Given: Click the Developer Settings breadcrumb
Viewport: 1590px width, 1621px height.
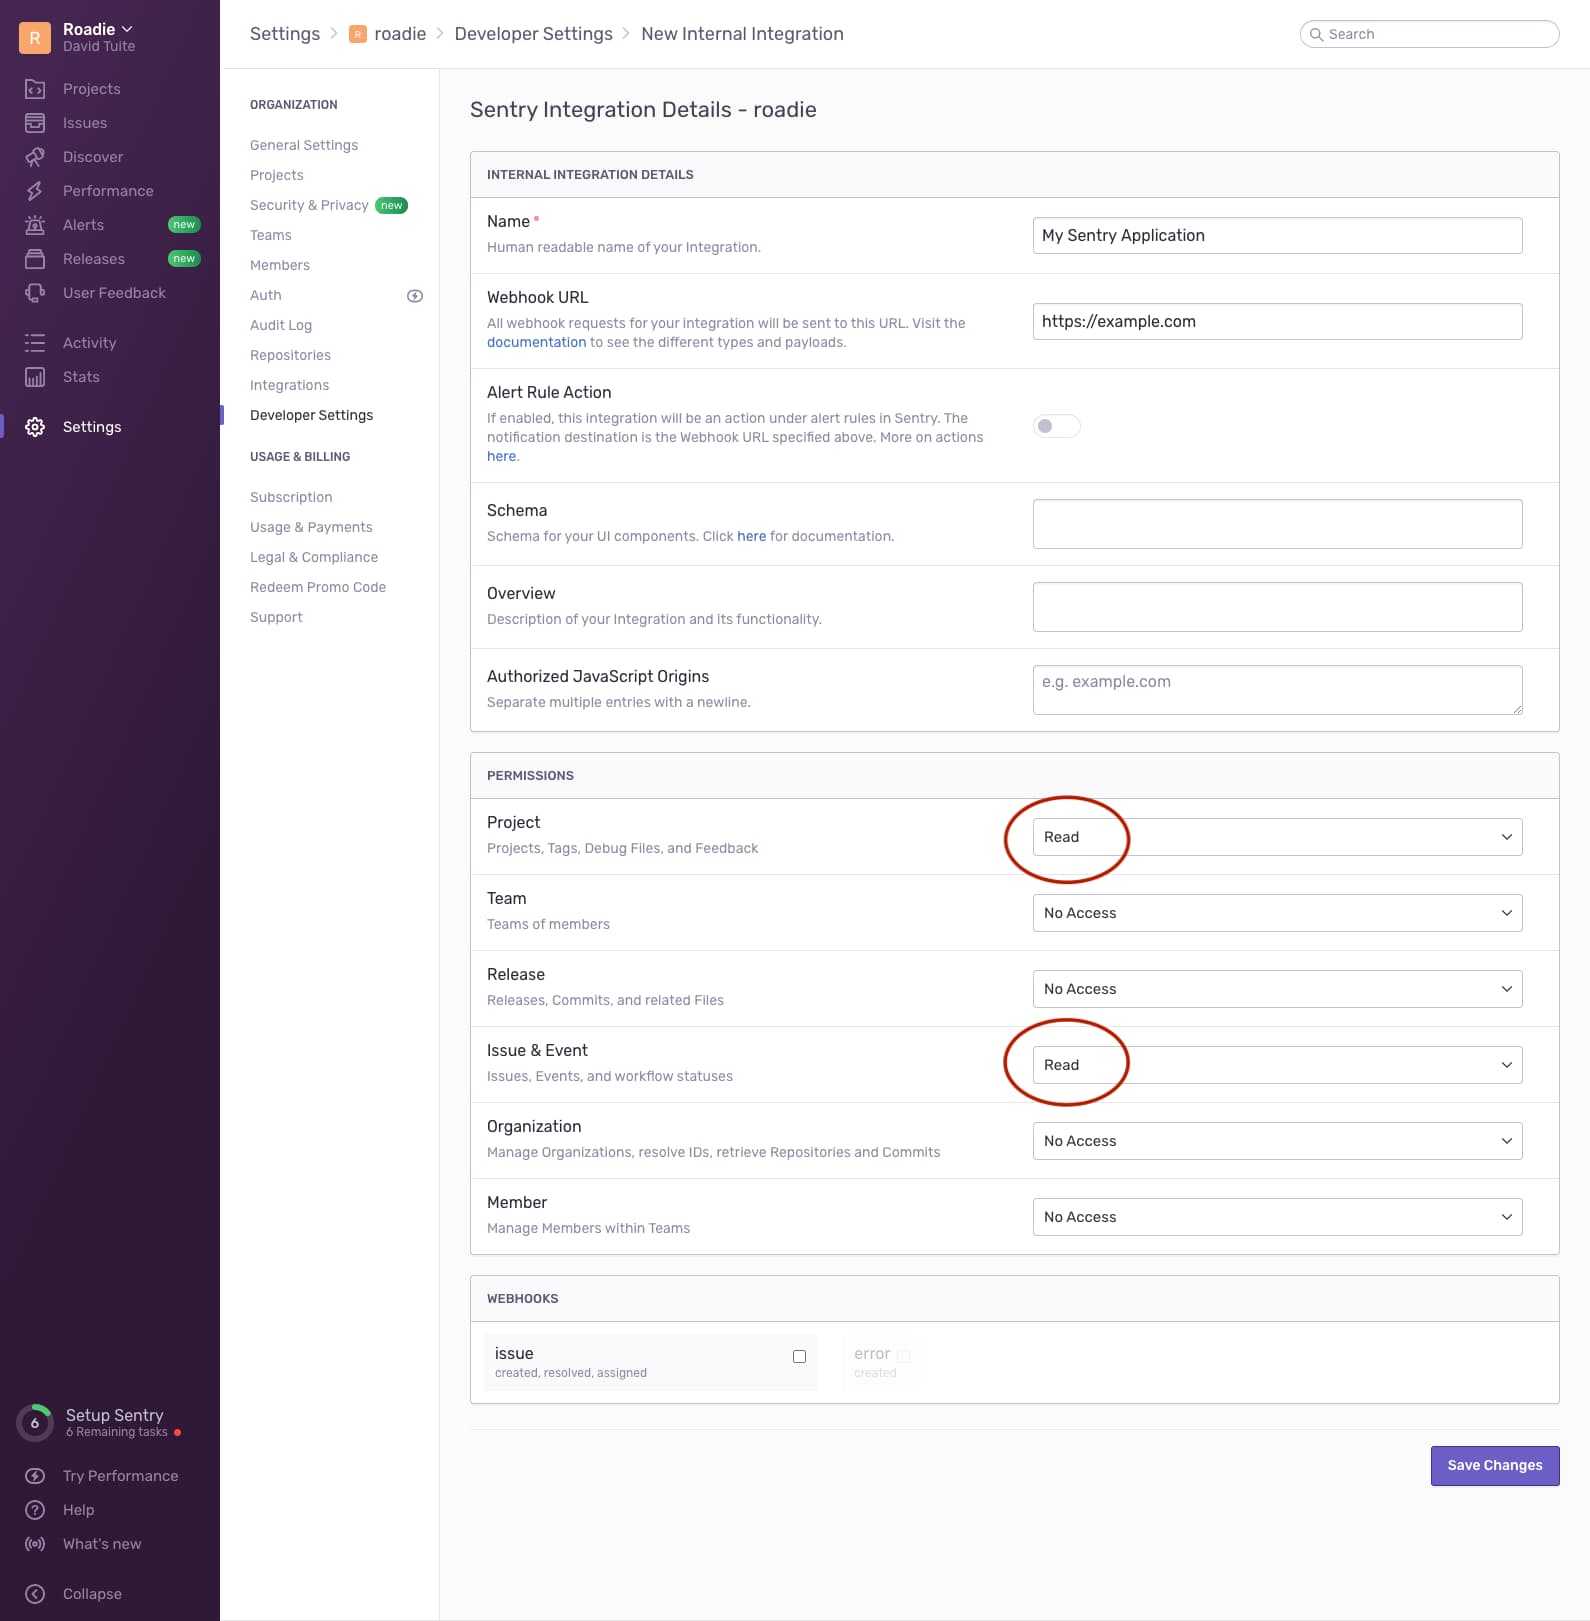Looking at the screenshot, I should tap(533, 34).
